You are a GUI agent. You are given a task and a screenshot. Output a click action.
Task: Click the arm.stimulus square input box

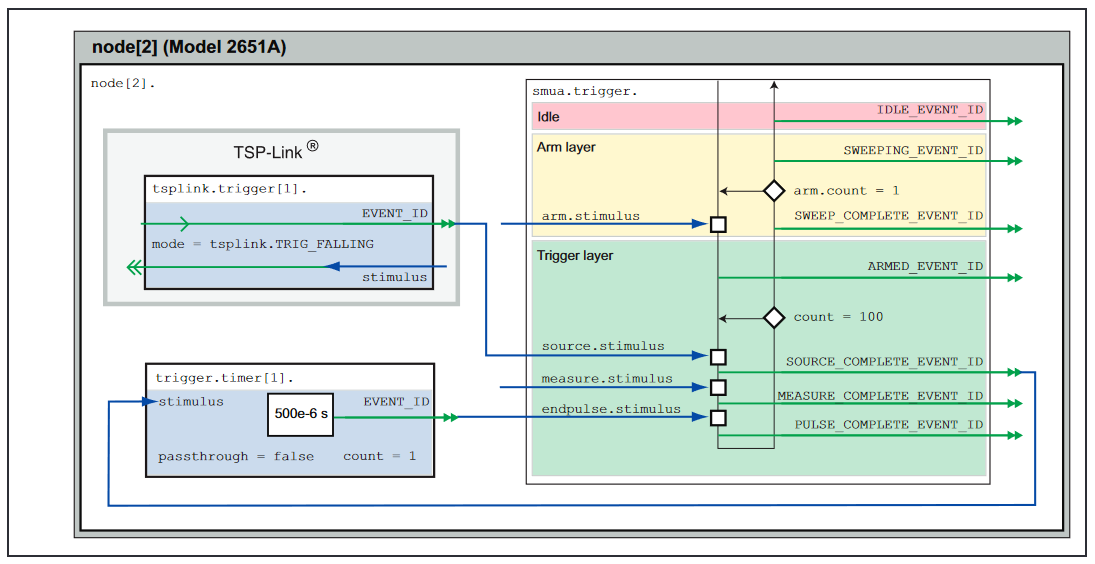tap(718, 224)
